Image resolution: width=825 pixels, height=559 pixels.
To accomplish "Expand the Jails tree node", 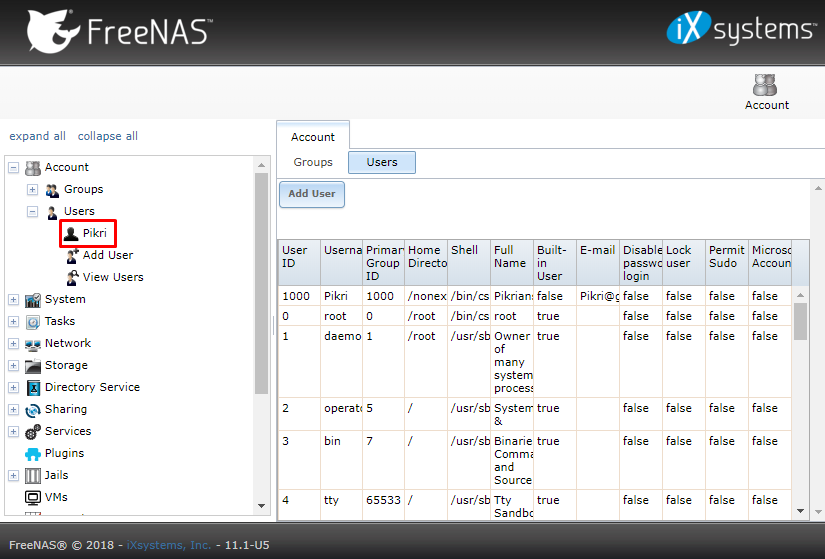I will 14,475.
